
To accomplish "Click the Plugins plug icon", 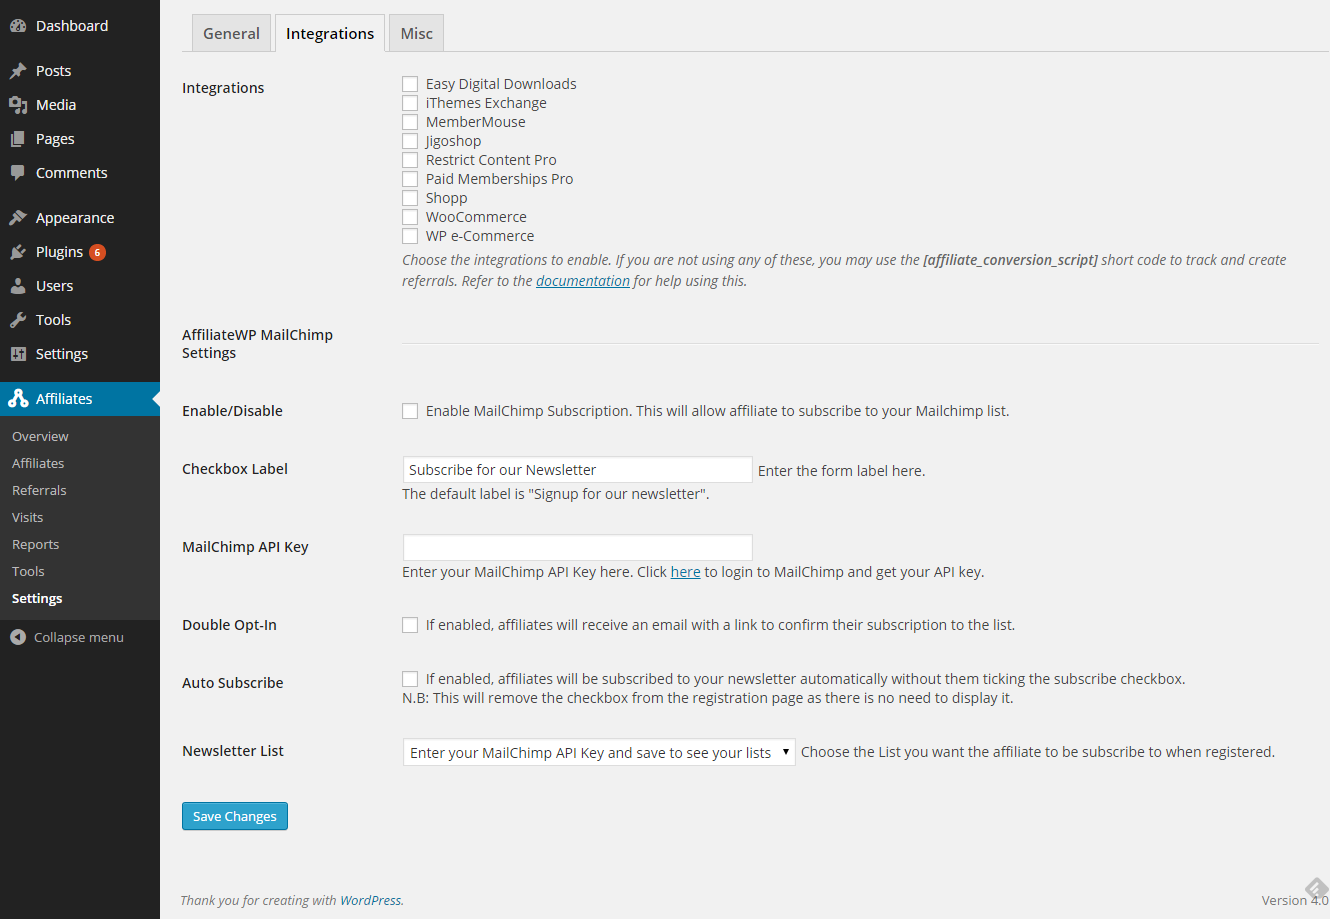I will (18, 252).
